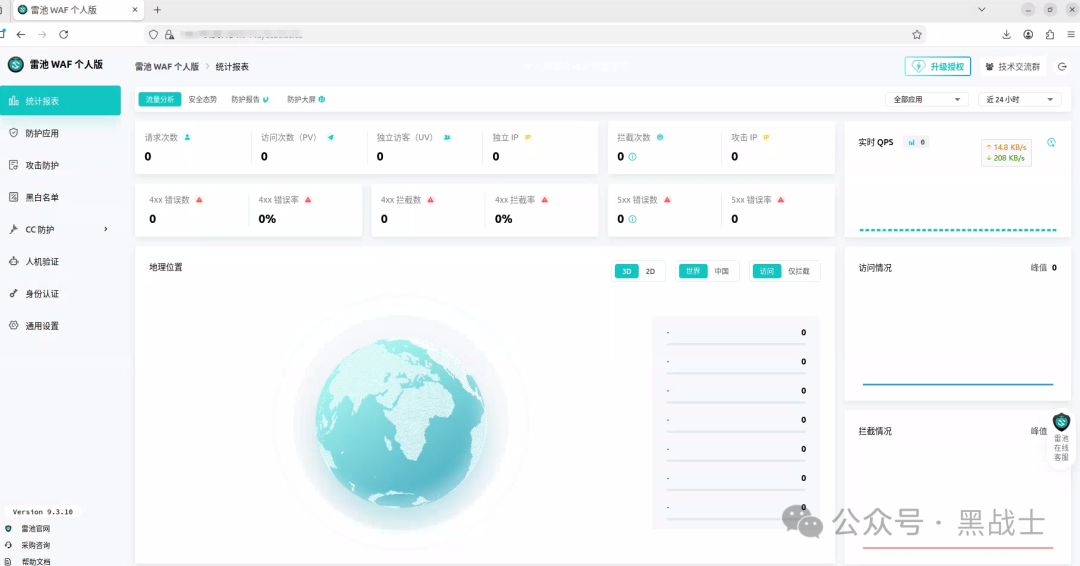1080x566 pixels.
Task: Click the info icon beside 拦截次数 value
Action: (x=632, y=157)
